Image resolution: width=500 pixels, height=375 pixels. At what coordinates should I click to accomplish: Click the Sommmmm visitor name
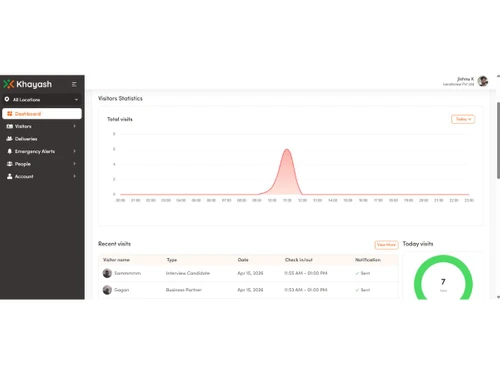click(127, 273)
